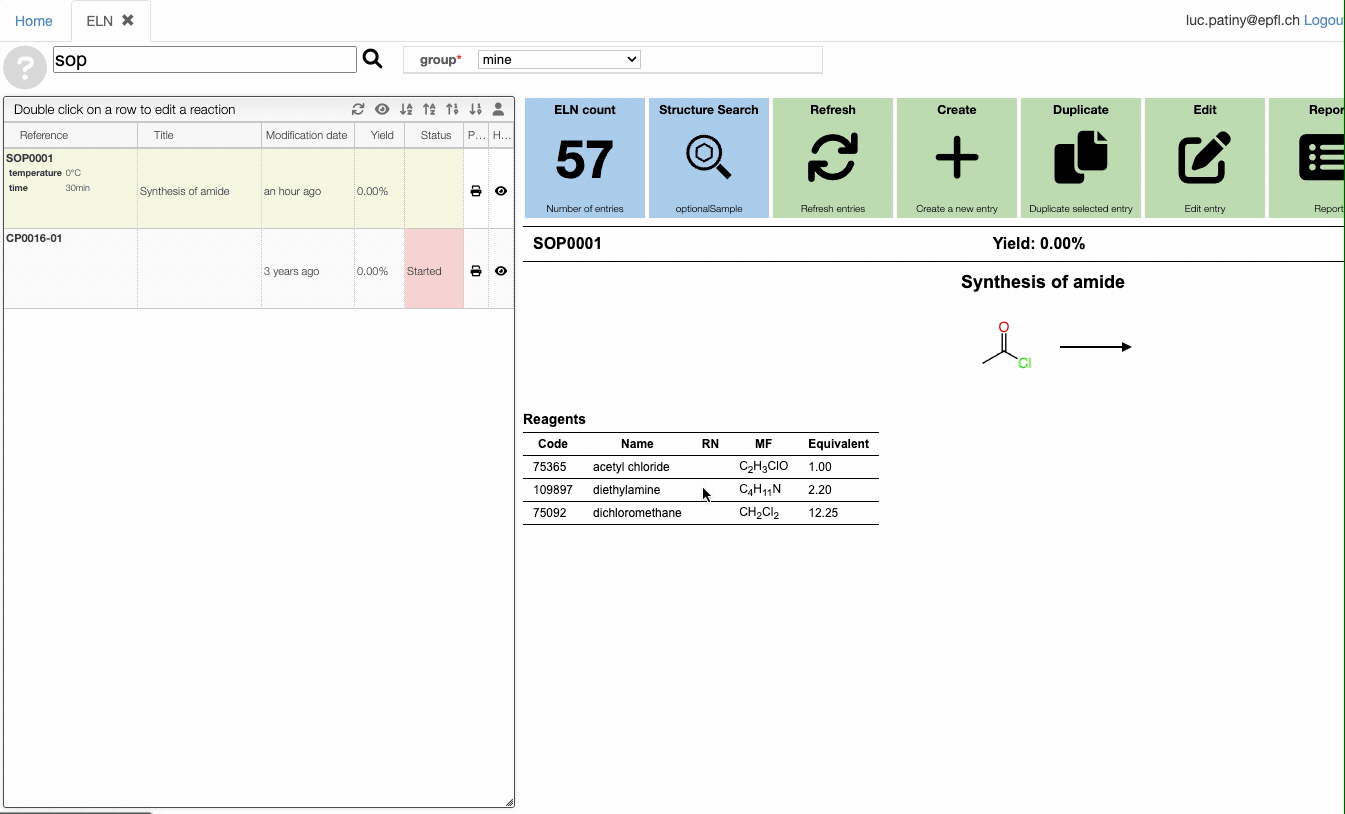Sort by the Yield column header
The image size is (1345, 814).
pyautogui.click(x=382, y=135)
